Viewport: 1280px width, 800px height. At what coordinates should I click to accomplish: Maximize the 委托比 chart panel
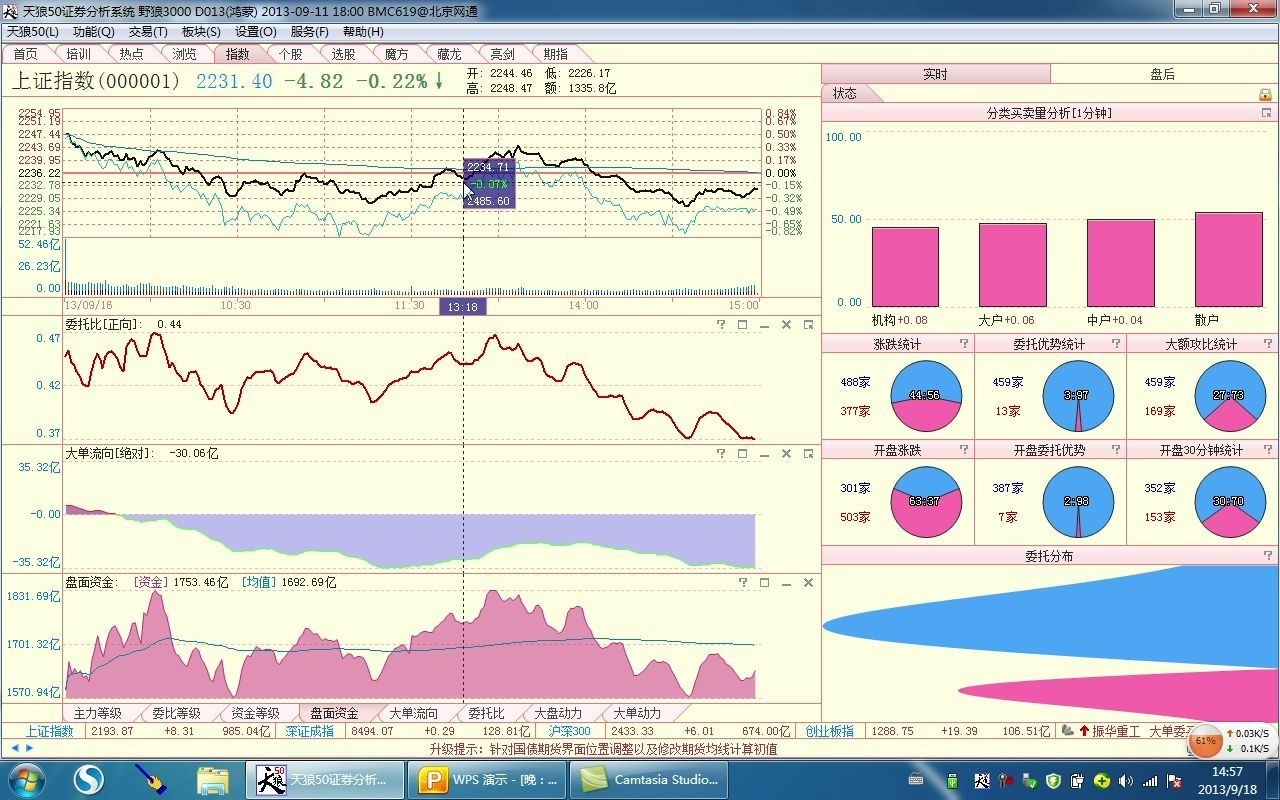point(742,324)
